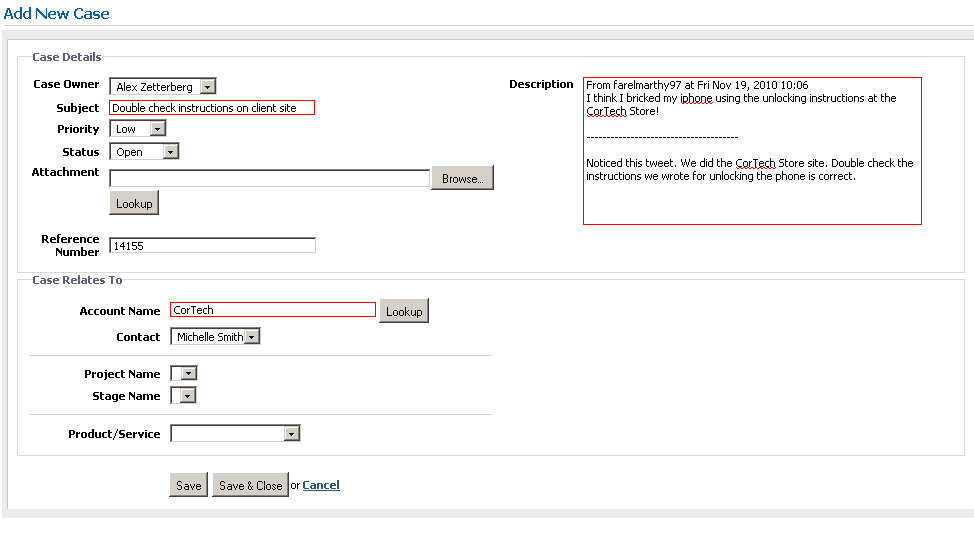The width and height of the screenshot is (974, 535).
Task: Click Lookup button beside Account Name
Action: [404, 311]
